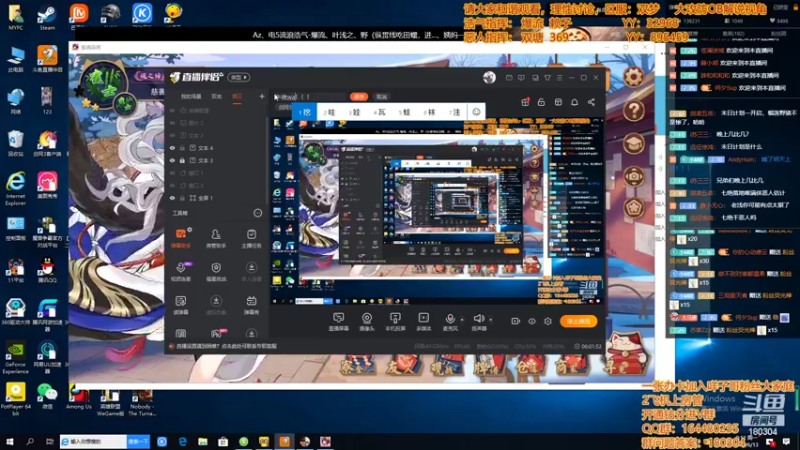Choose IME candidate 1 挖
800x450 pixels.
click(x=305, y=112)
